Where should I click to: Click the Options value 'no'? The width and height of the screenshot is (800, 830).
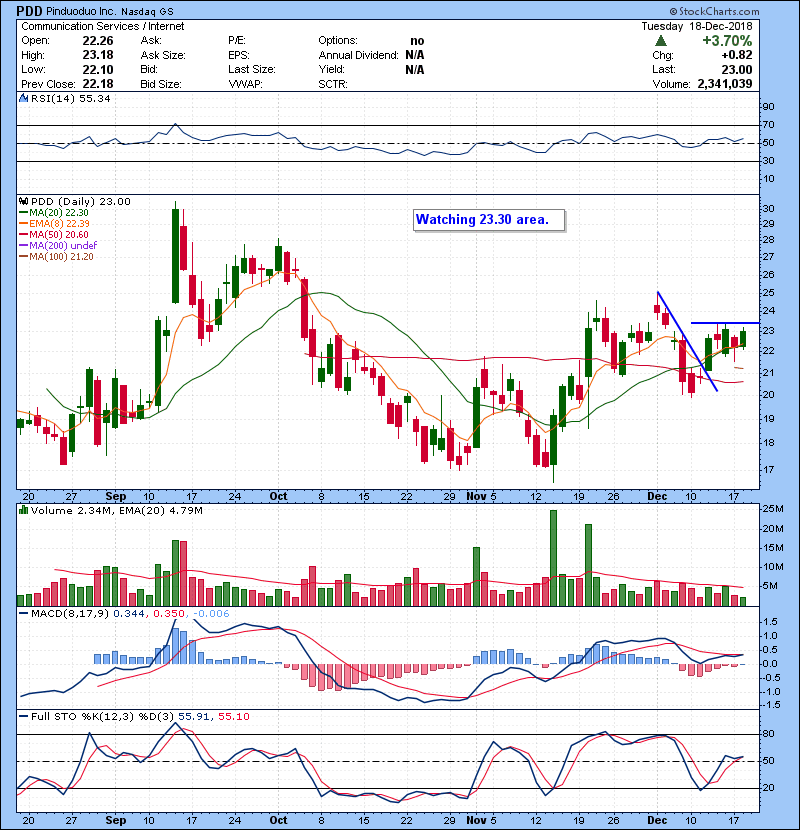coord(417,41)
